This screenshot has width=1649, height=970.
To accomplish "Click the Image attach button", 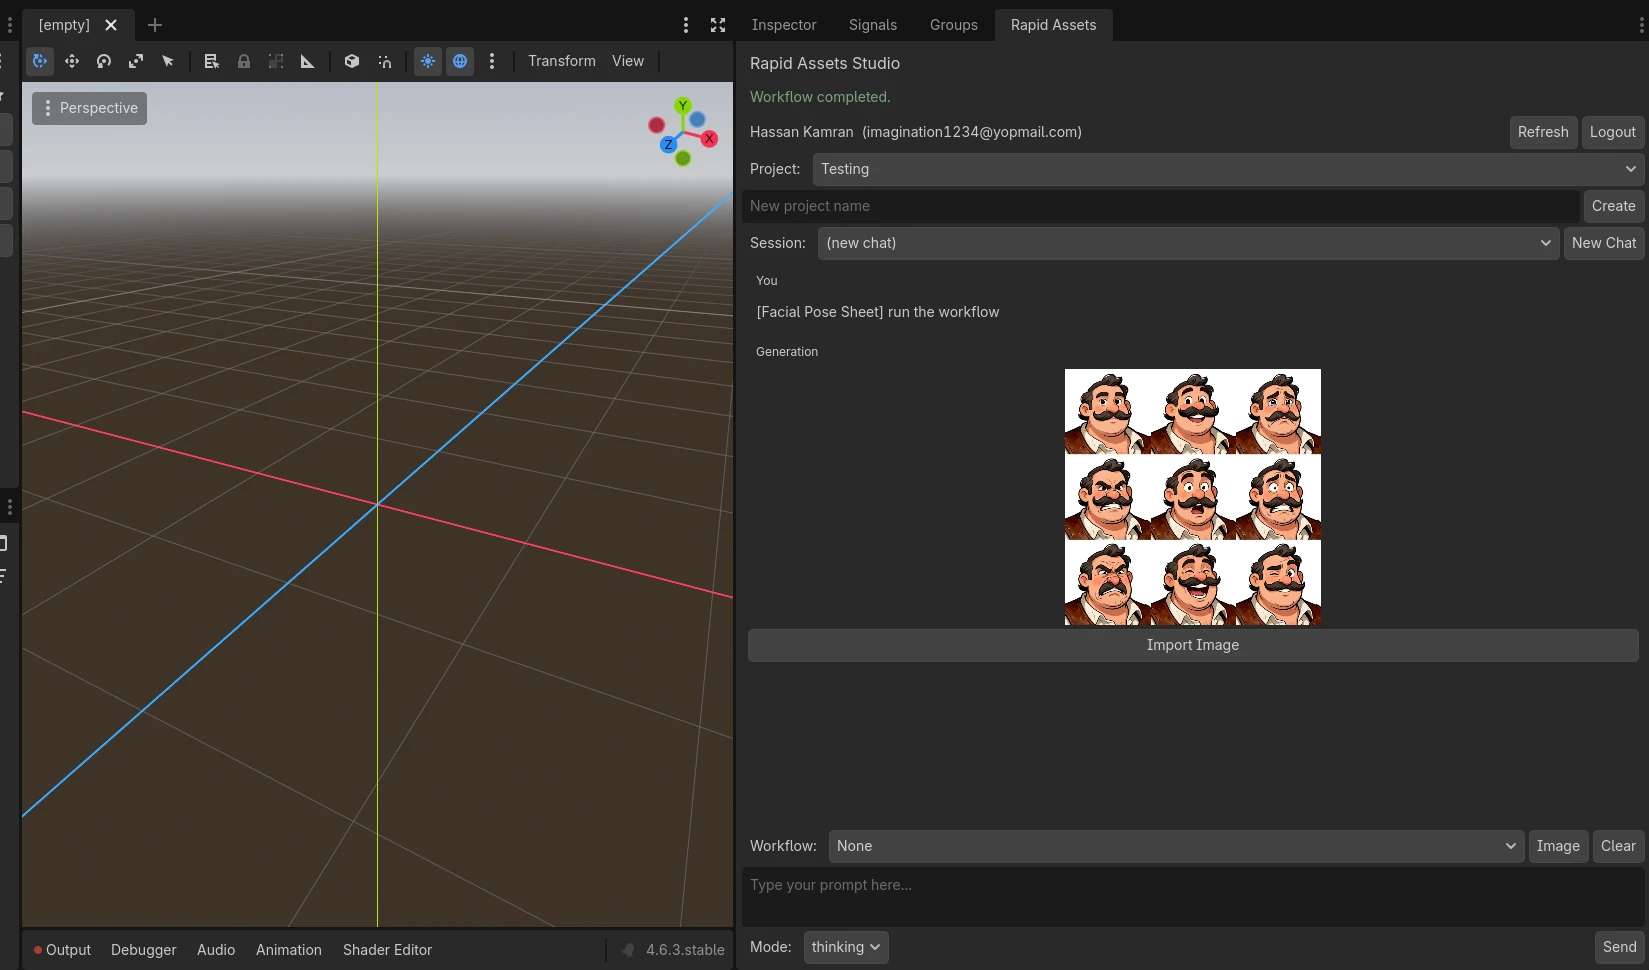I will (1558, 846).
